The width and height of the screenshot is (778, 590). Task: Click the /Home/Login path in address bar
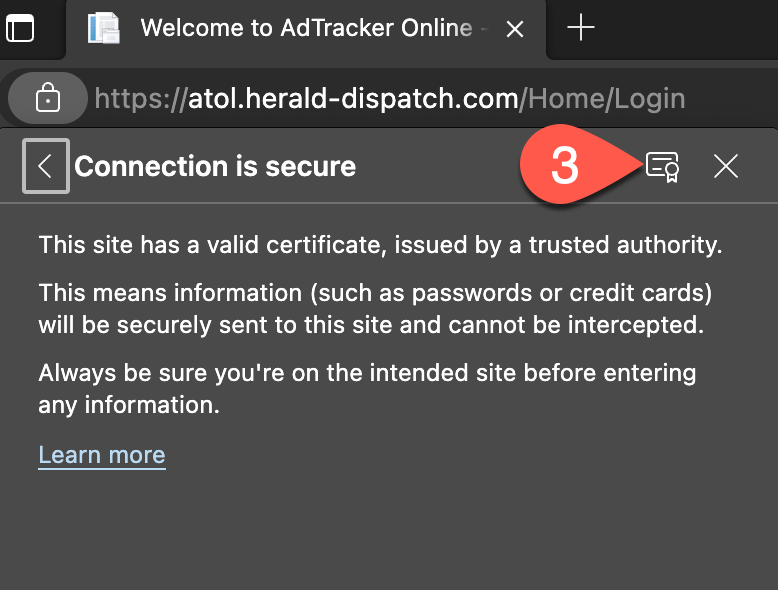[x=605, y=98]
